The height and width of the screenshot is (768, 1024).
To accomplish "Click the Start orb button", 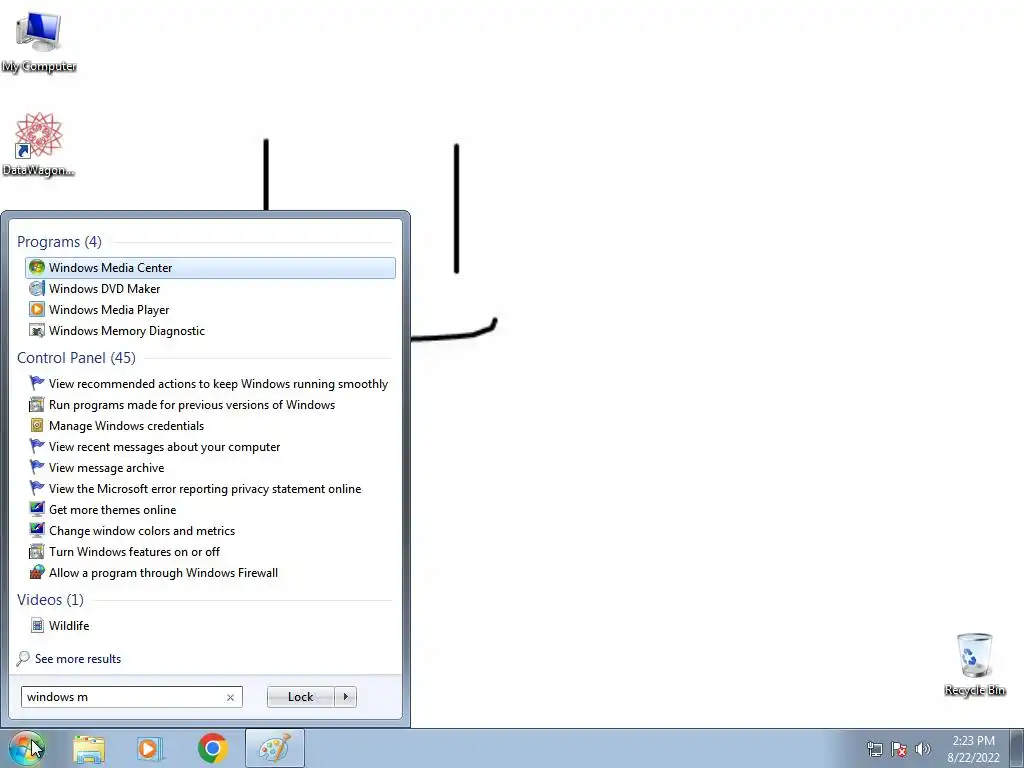I will coord(26,748).
